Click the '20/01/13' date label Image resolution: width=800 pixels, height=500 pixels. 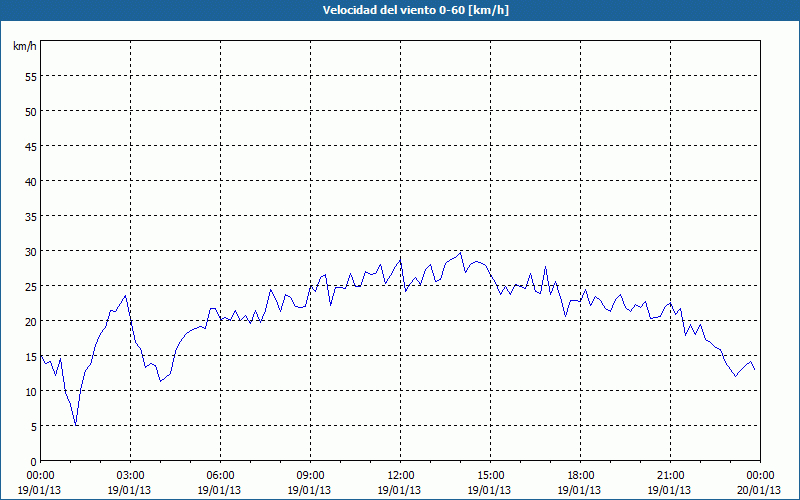pyautogui.click(x=759, y=490)
